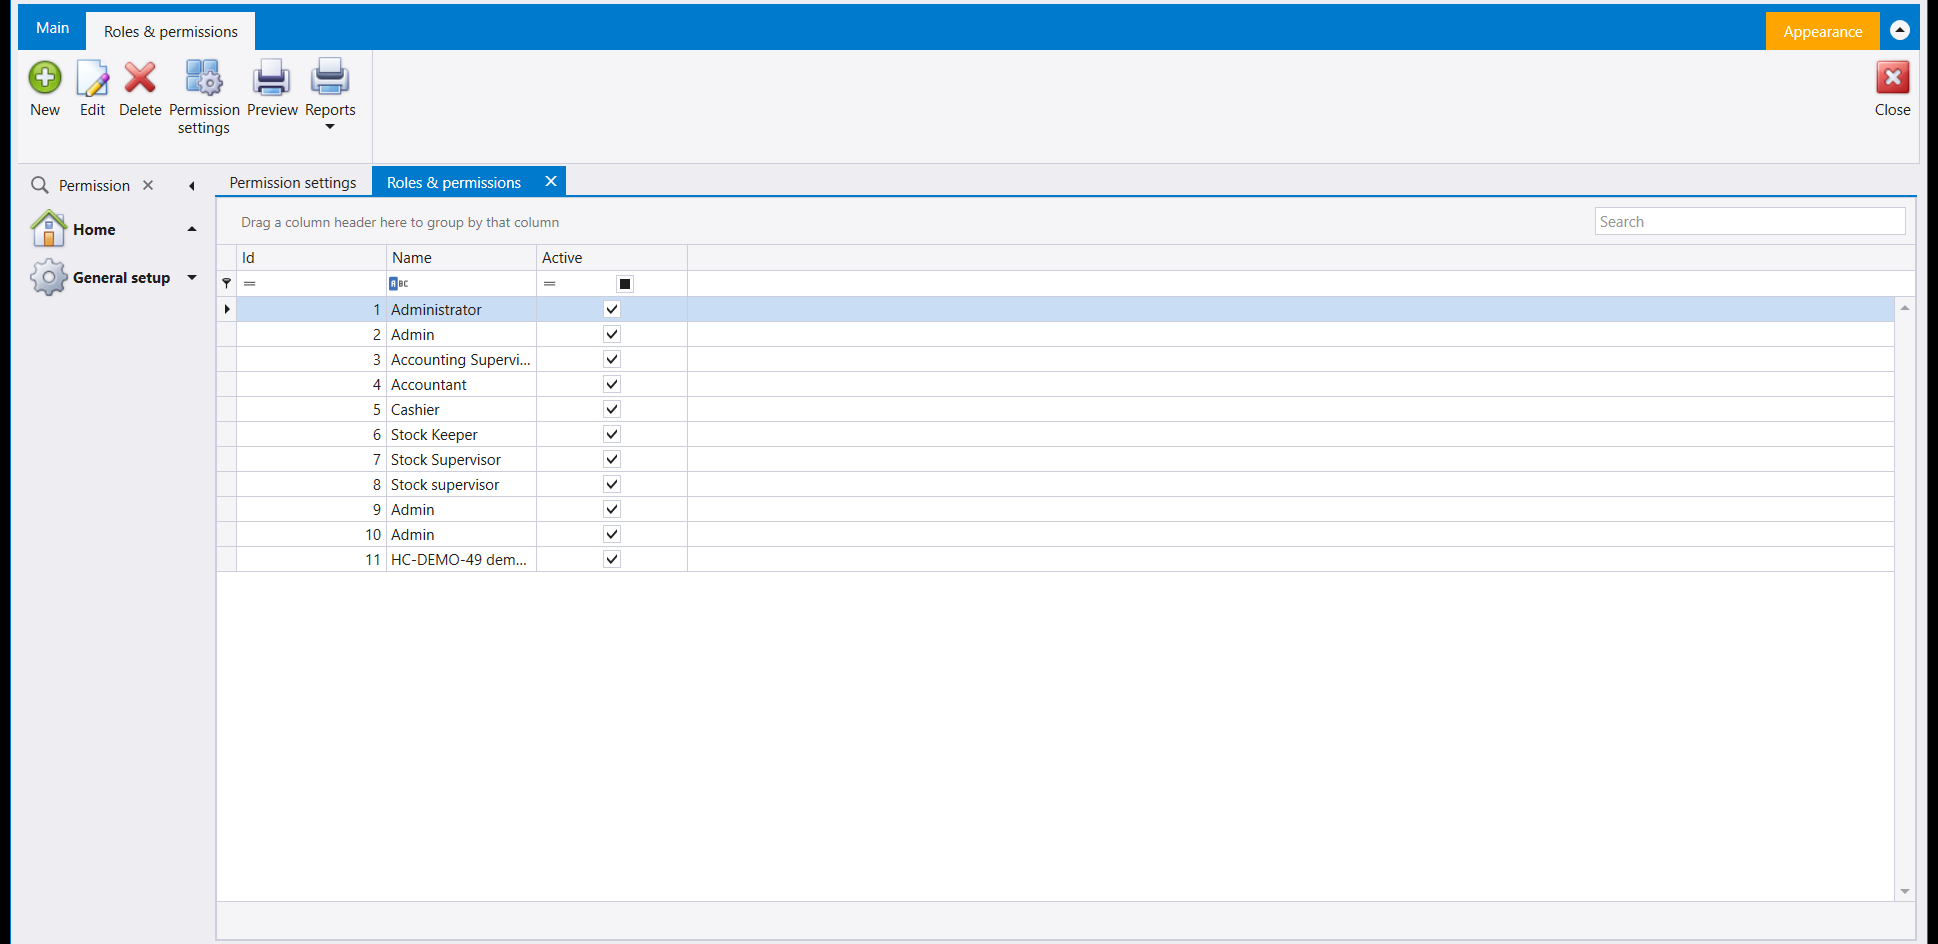Click the grid Search input field
This screenshot has width=1938, height=944.
(1750, 221)
